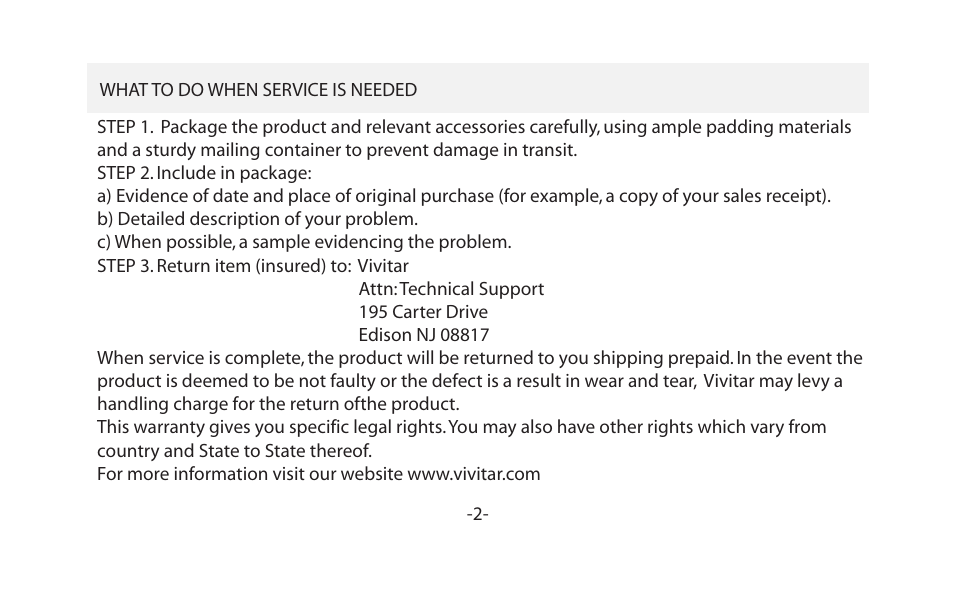Image resolution: width=954 pixels, height=608 pixels.
Task: Click the warranty gives you specific legal rights sentence
Action: click(x=271, y=427)
